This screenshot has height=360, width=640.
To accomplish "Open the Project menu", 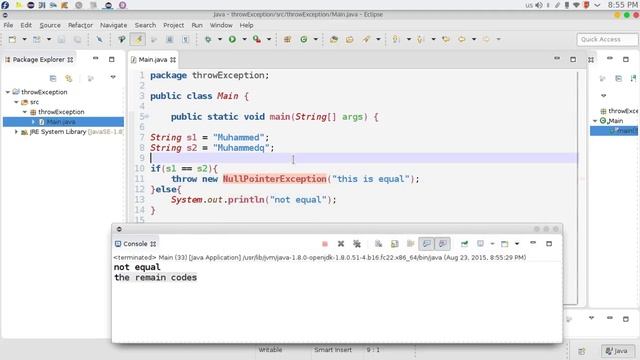I will click(173, 25).
